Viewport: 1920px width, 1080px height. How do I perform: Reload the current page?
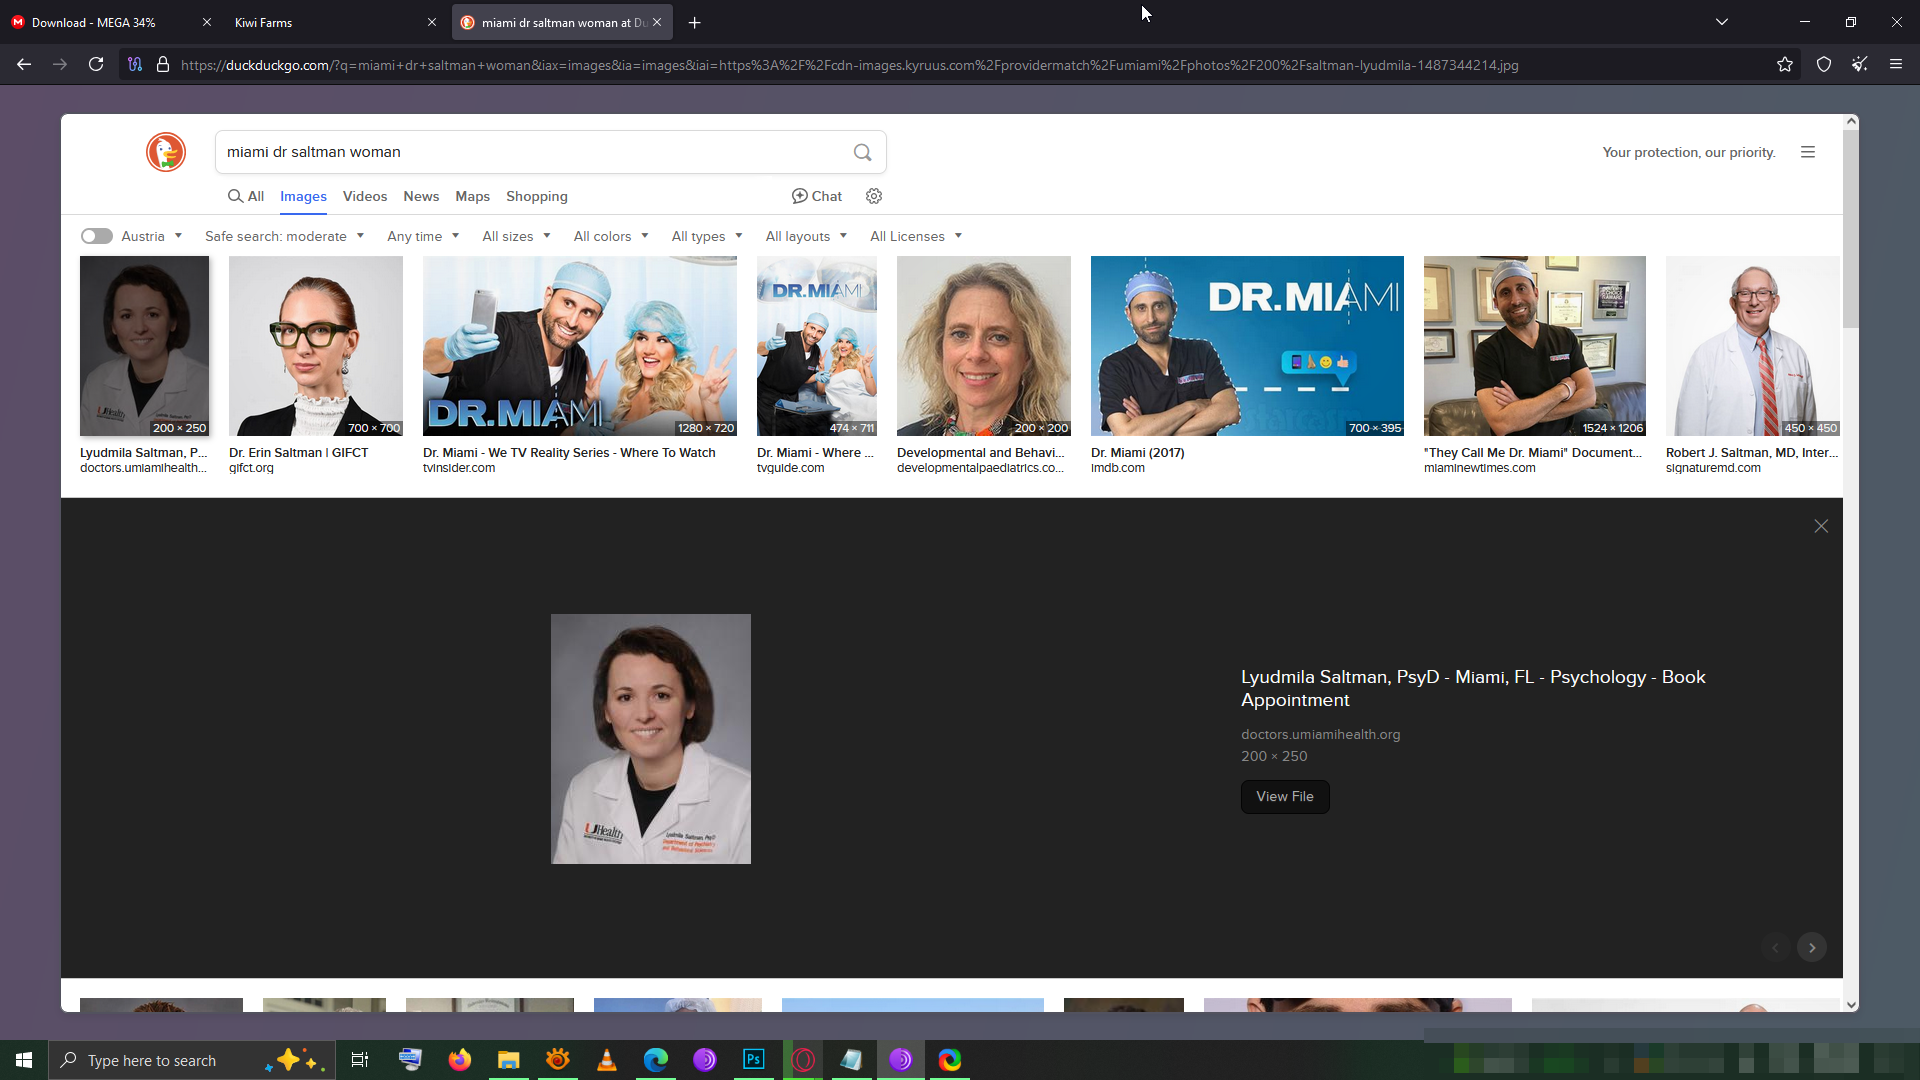pos(96,64)
